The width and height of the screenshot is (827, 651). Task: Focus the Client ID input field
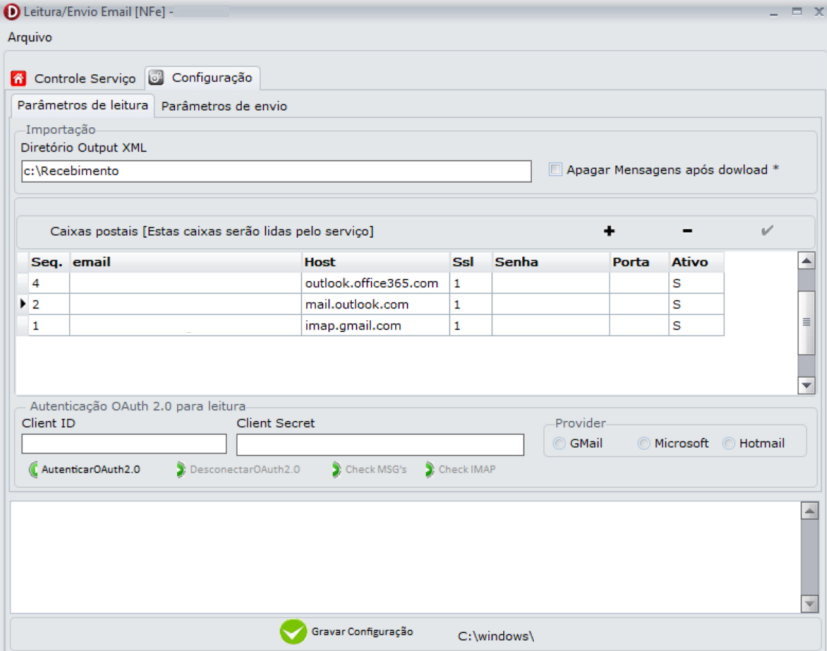(x=124, y=444)
